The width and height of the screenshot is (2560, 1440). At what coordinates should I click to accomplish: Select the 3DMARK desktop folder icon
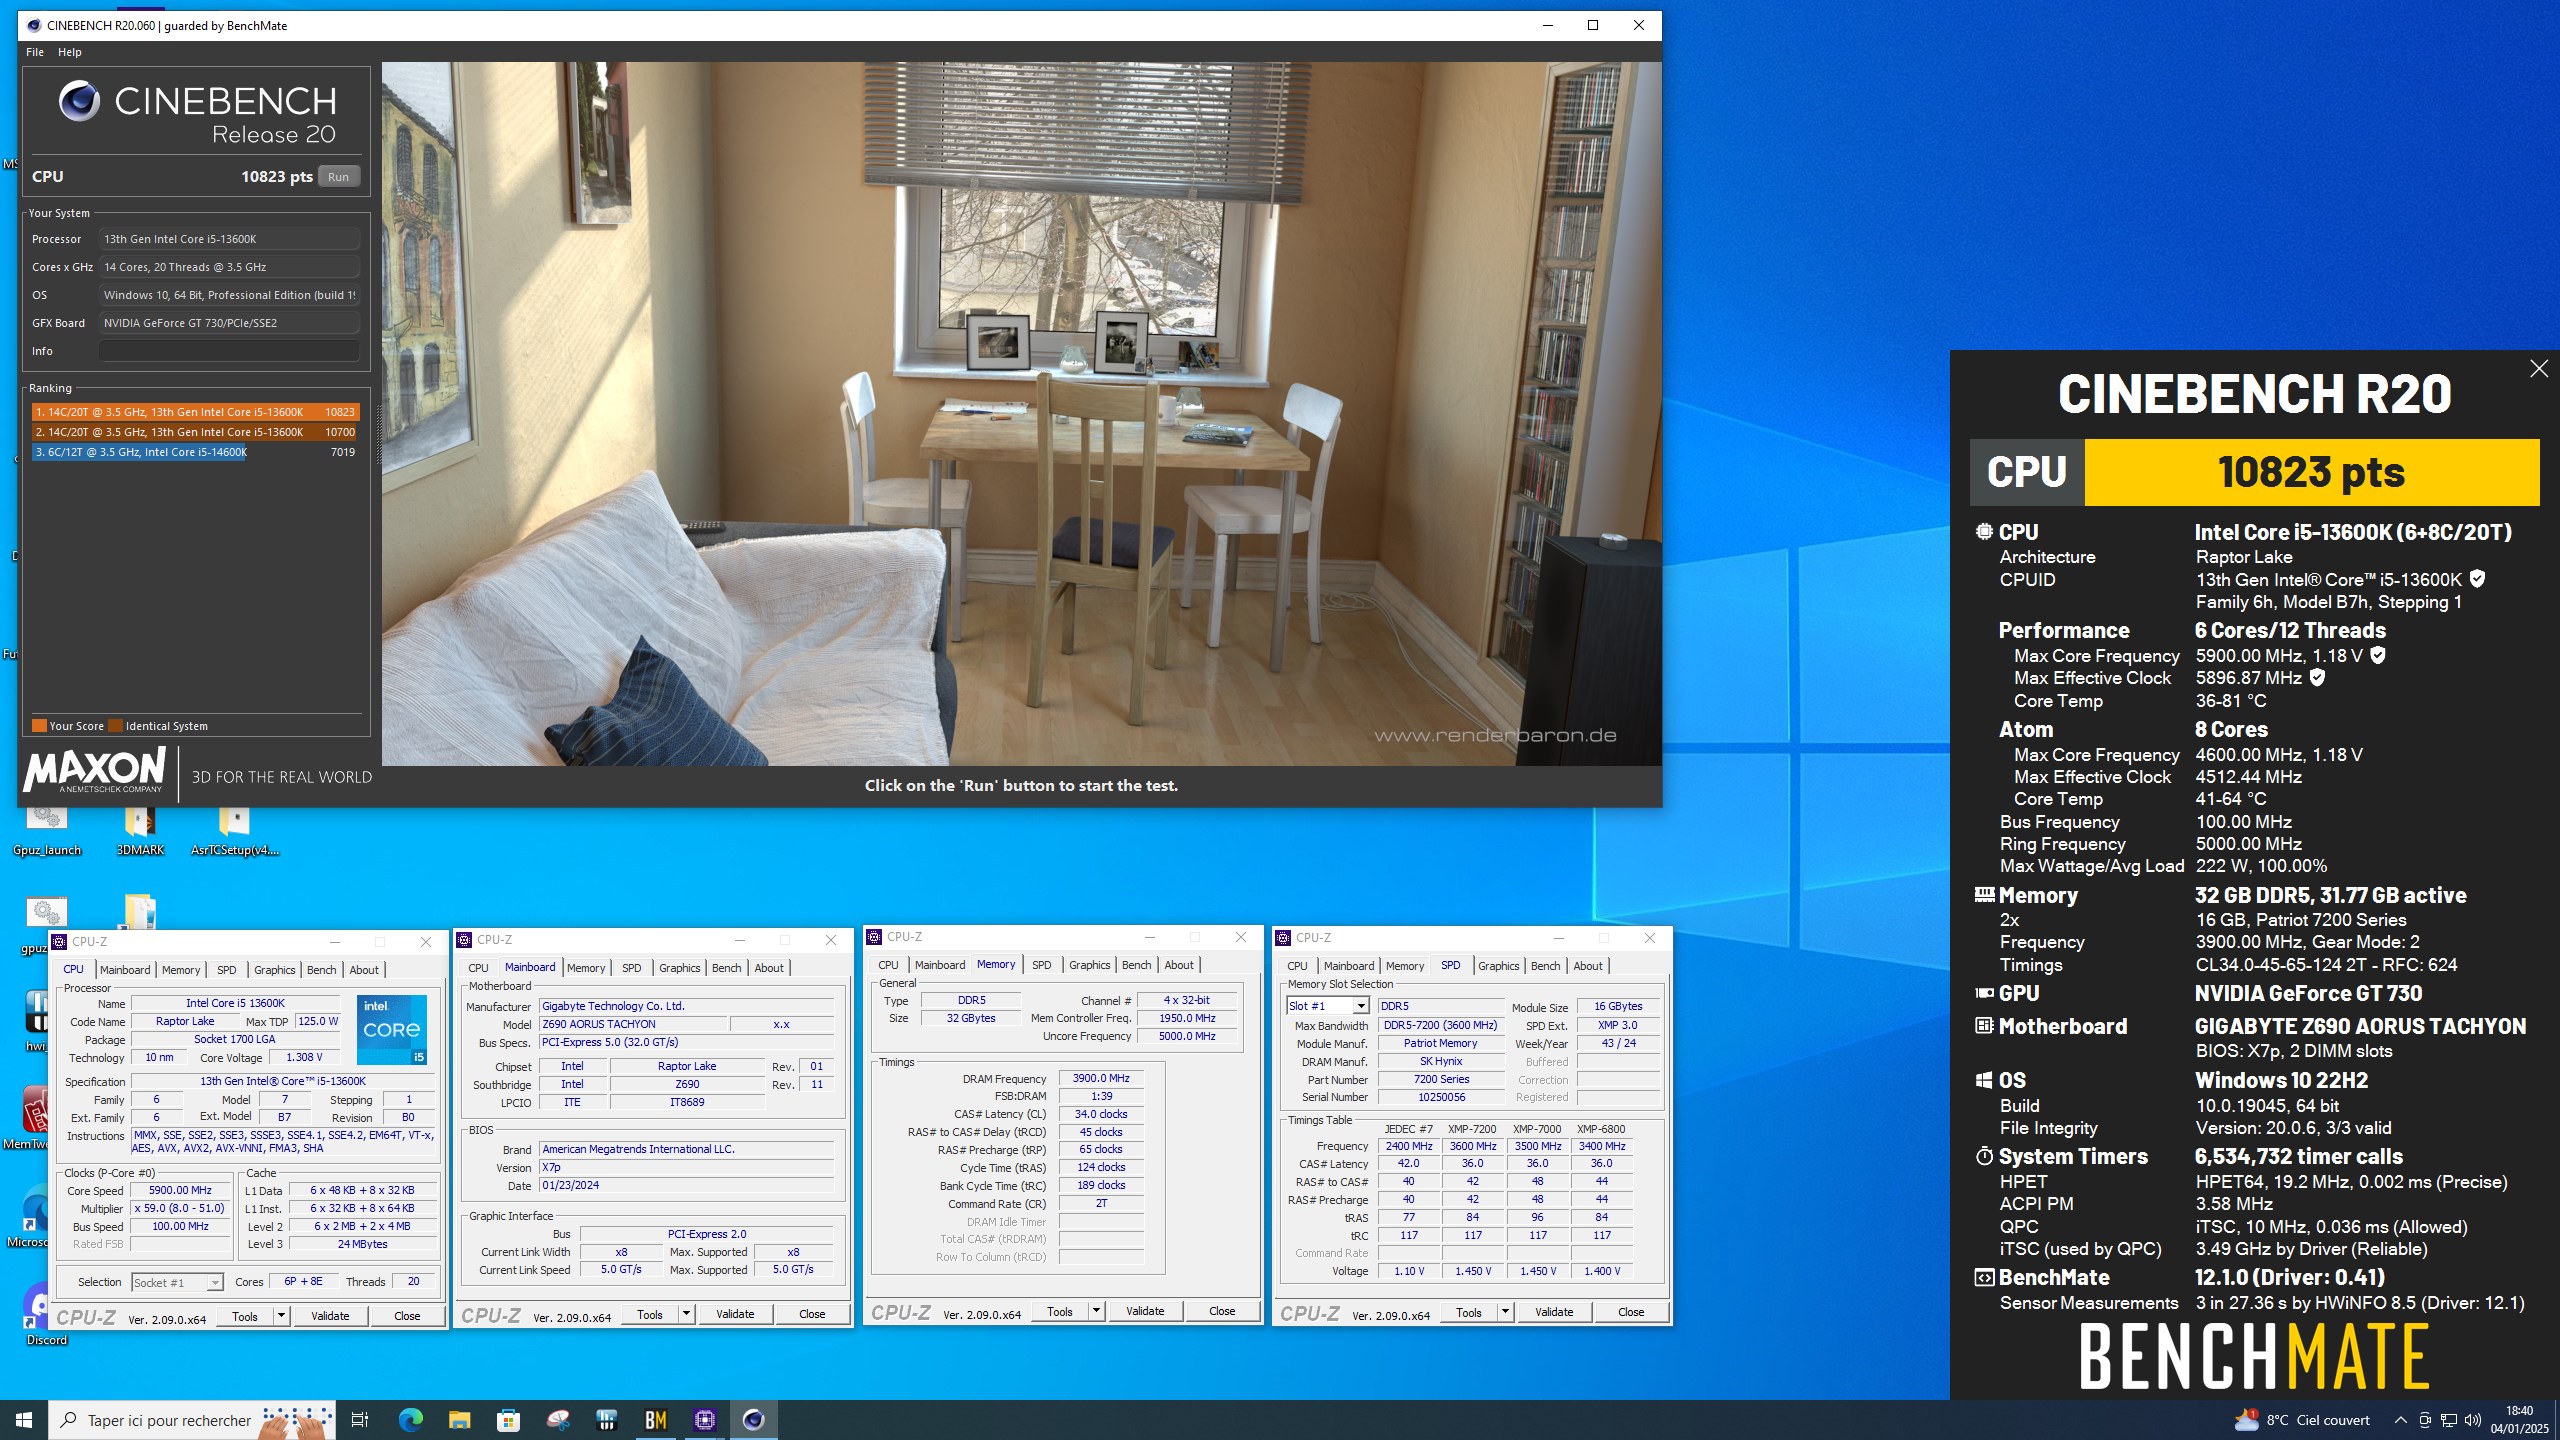(x=140, y=832)
